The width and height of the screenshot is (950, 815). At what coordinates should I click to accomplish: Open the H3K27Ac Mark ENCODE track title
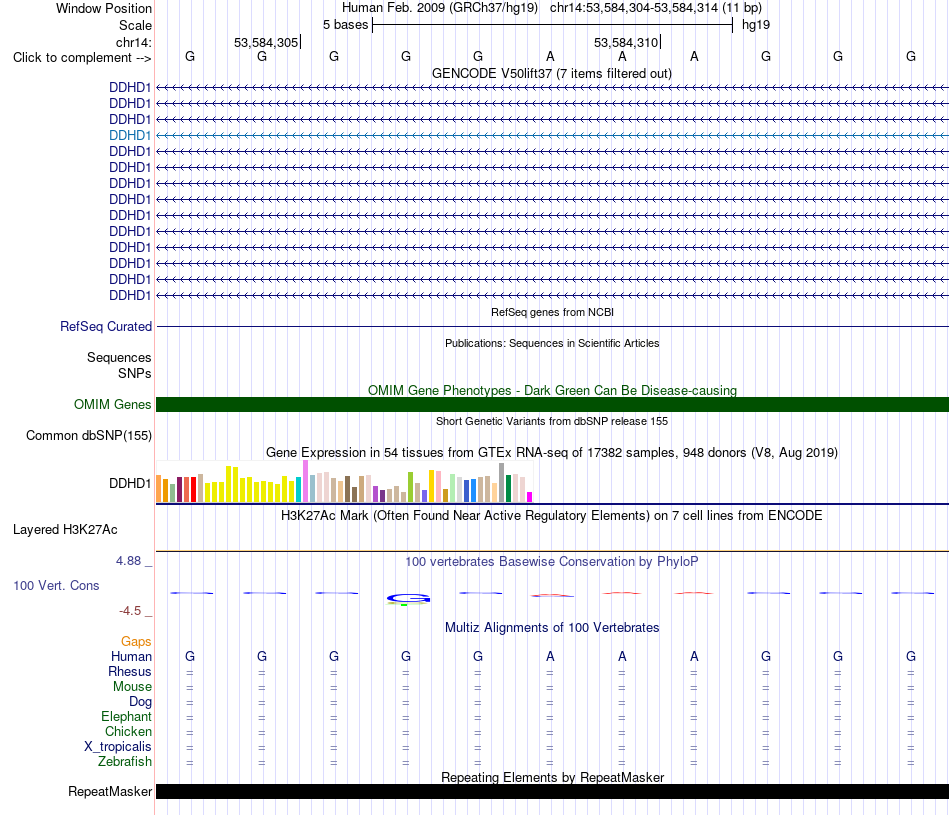pyautogui.click(x=552, y=516)
